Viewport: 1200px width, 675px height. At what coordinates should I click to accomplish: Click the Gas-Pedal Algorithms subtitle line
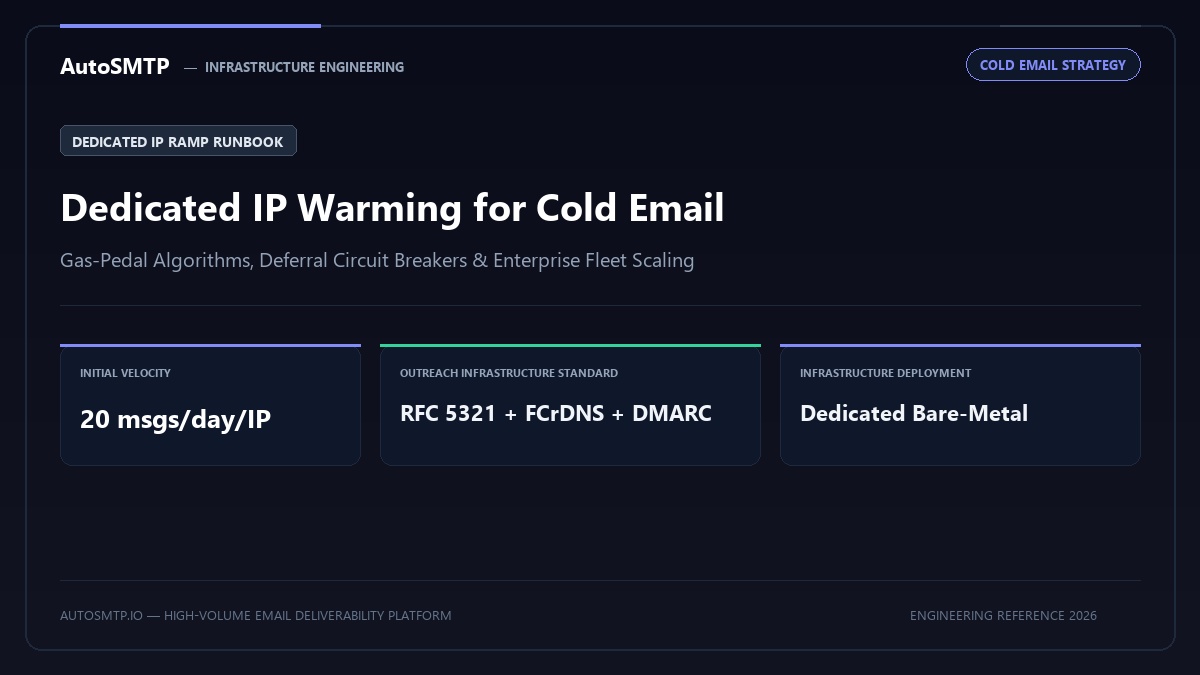(x=377, y=261)
